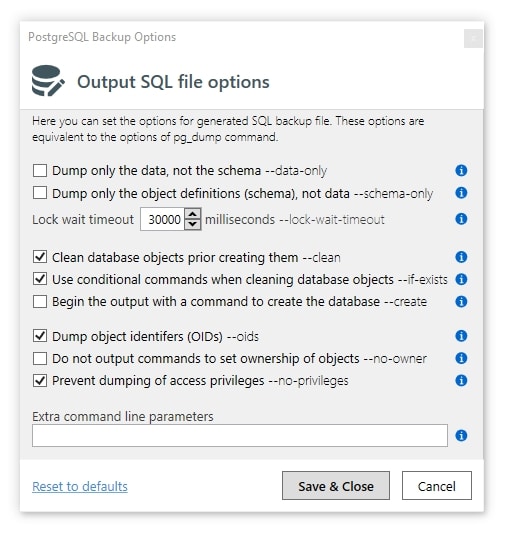Decrease lock wait timeout with down arrow
Image resolution: width=505 pixels, height=534 pixels.
pos(193,224)
